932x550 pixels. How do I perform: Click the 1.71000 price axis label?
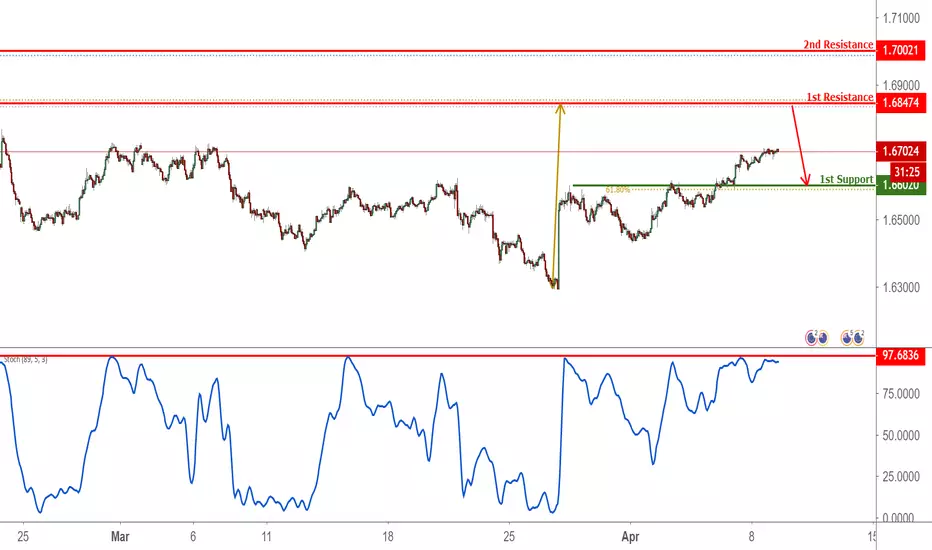901,18
